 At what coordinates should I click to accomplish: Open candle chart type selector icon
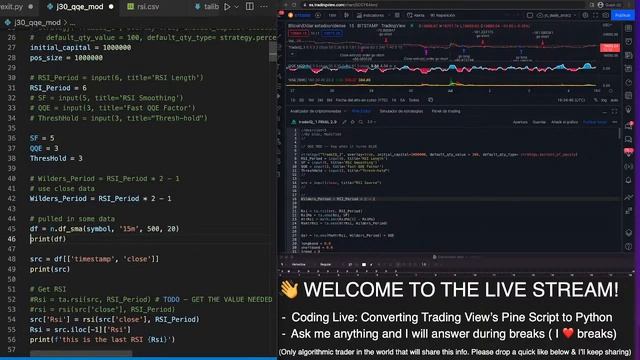tap(347, 15)
